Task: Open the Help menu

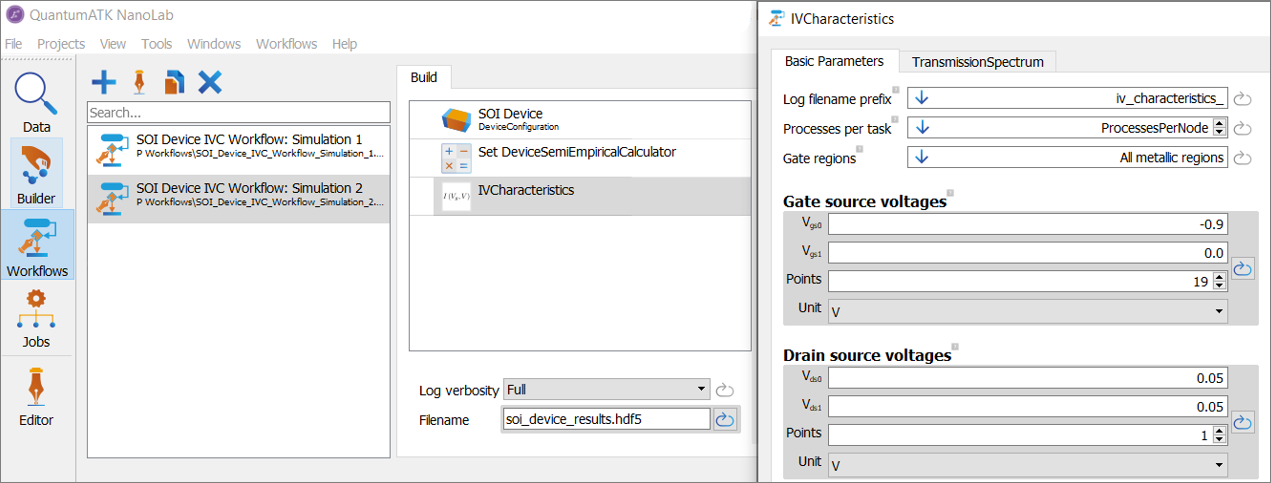Action: (344, 44)
